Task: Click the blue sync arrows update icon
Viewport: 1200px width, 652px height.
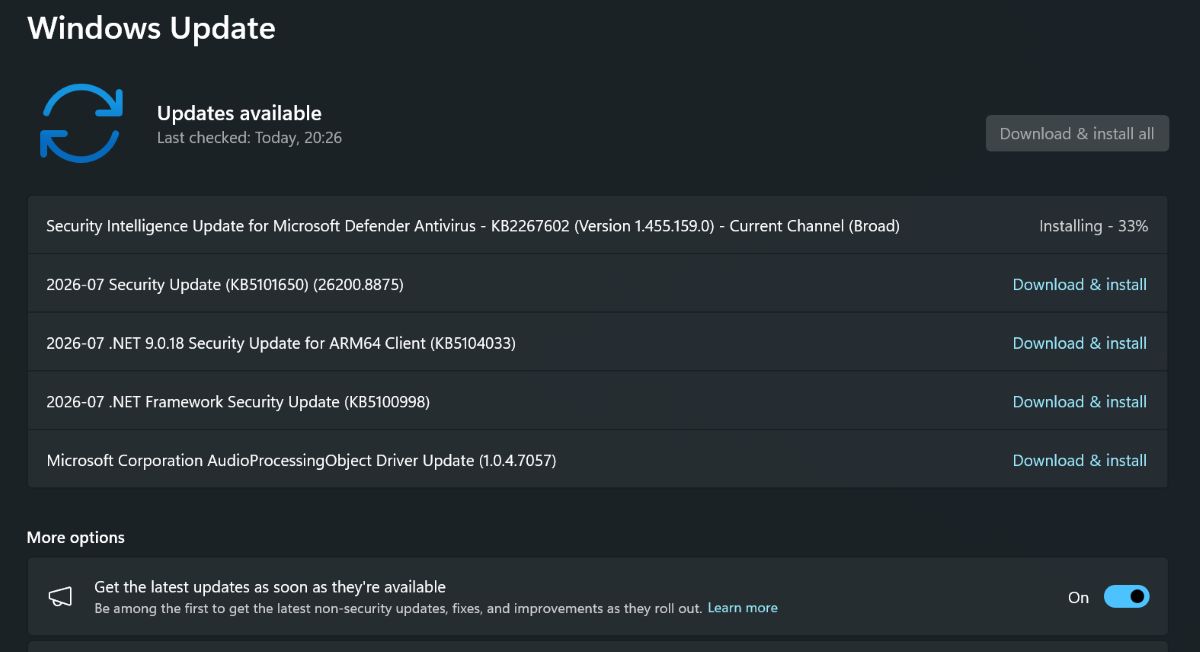Action: 80,124
